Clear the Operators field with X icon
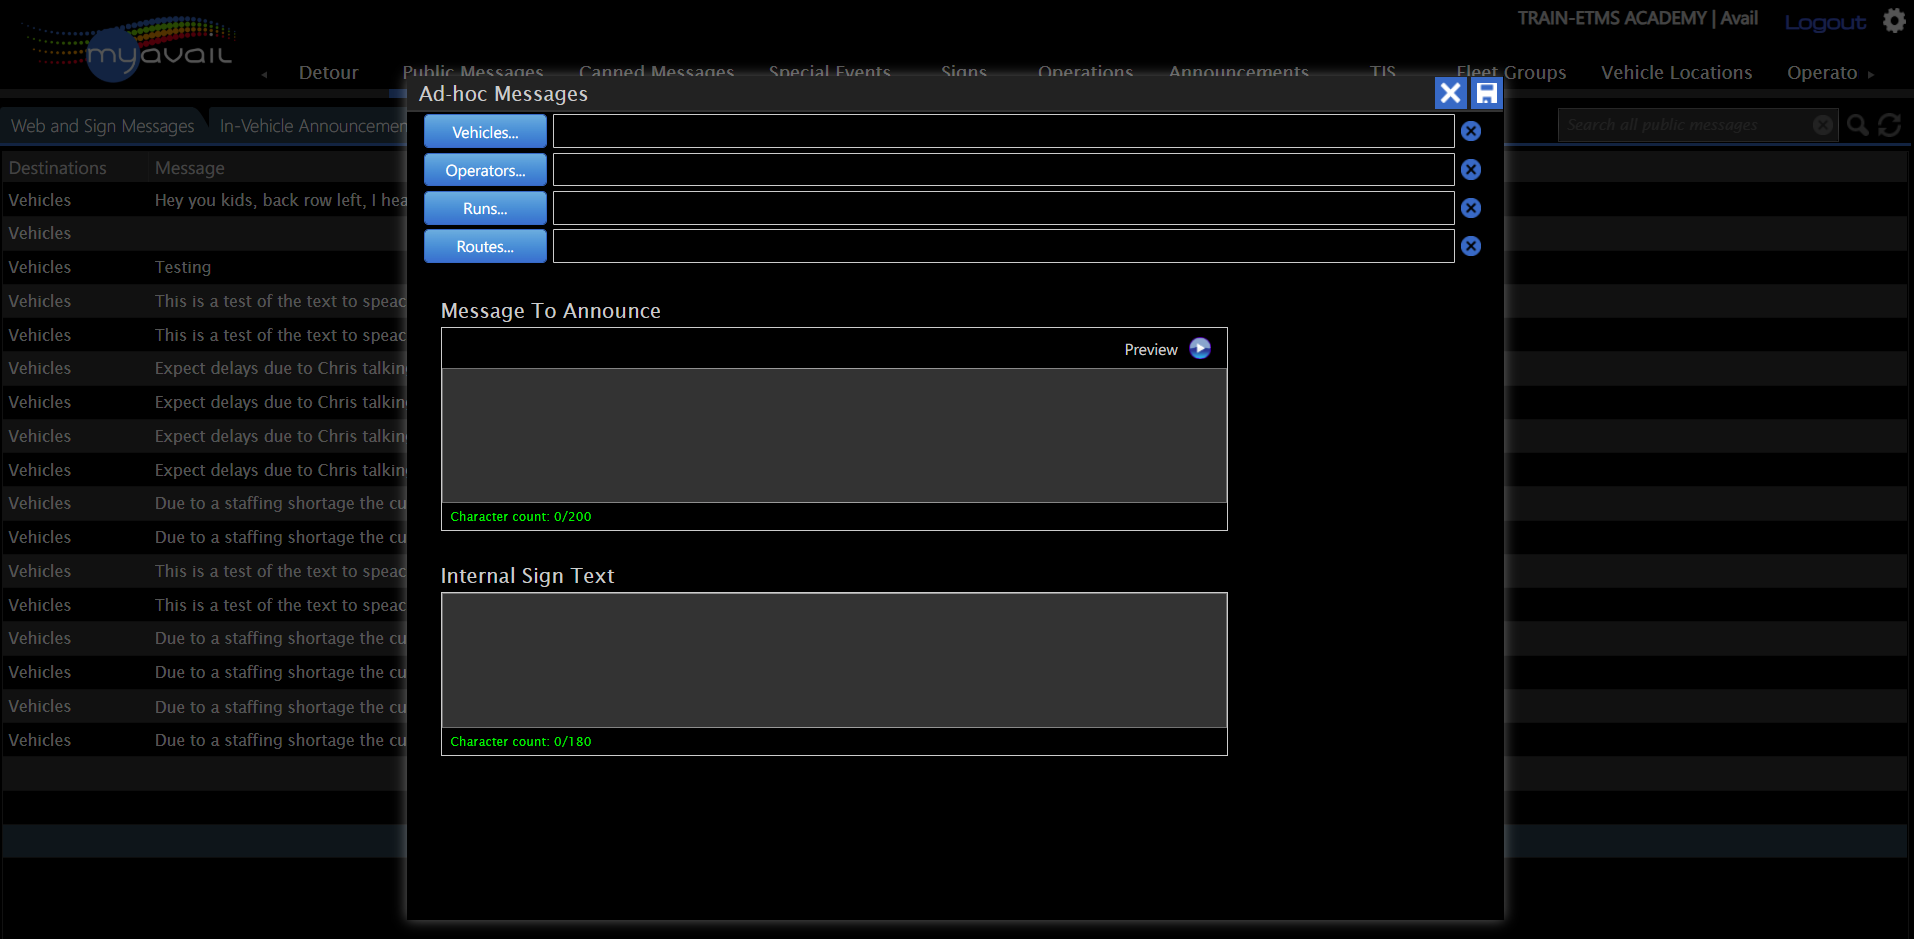 point(1470,170)
